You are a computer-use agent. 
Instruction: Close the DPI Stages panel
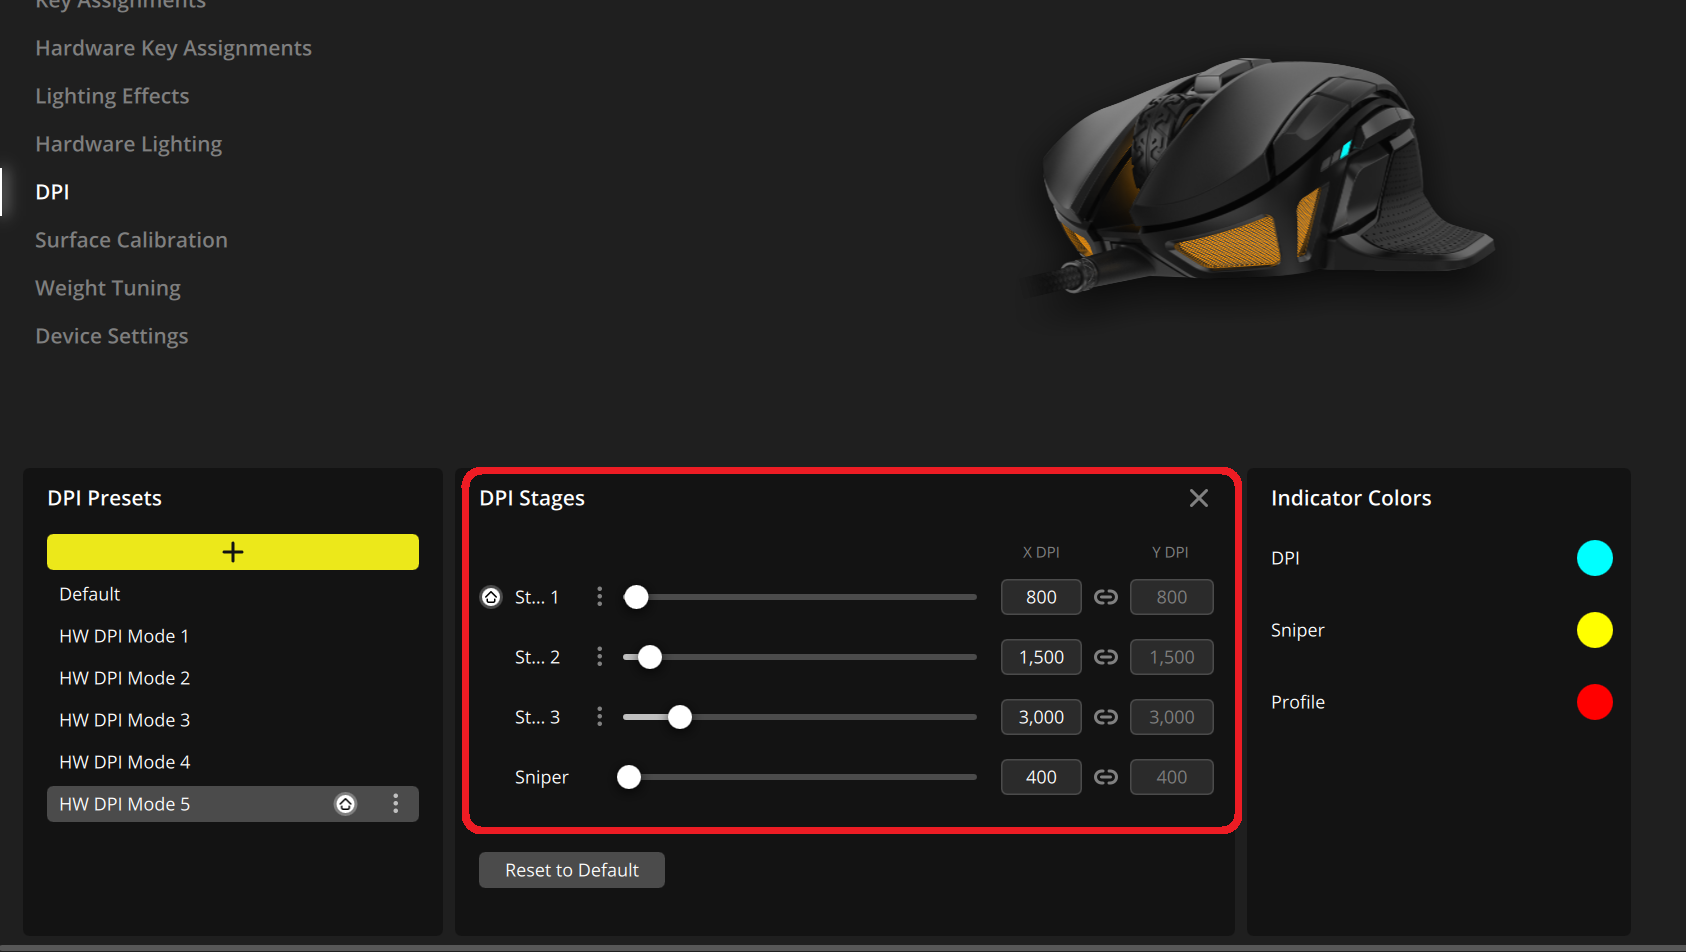point(1198,497)
